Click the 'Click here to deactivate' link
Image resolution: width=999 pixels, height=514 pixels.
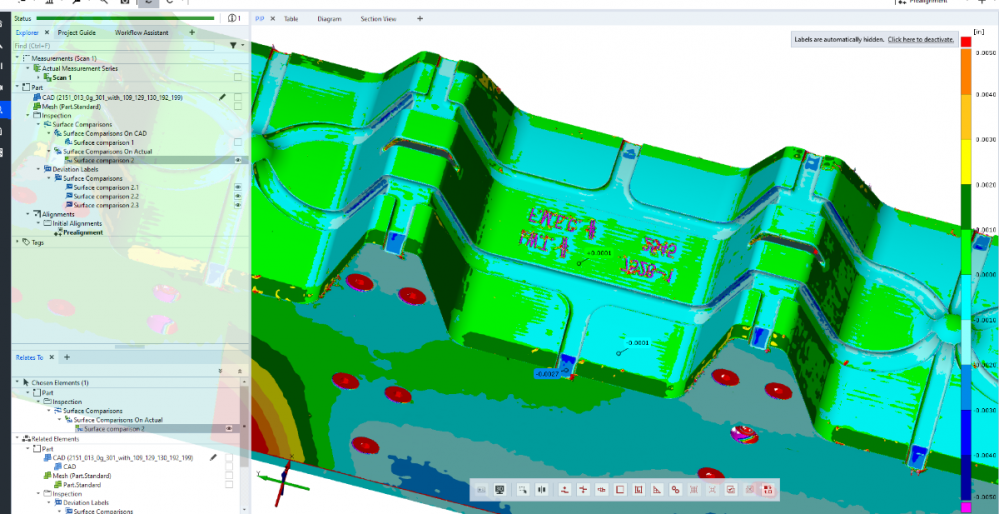coord(921,39)
